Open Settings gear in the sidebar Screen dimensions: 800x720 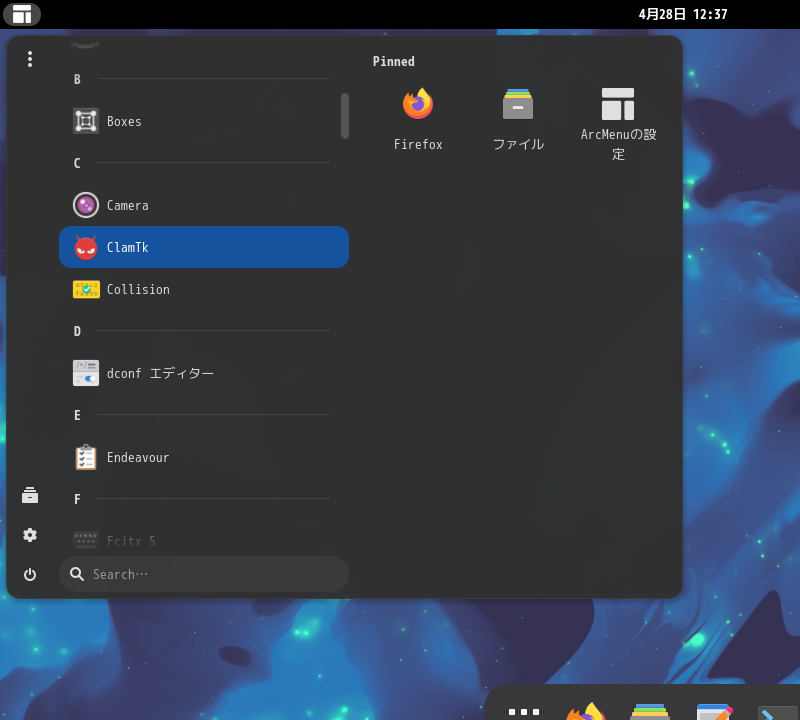(30, 535)
